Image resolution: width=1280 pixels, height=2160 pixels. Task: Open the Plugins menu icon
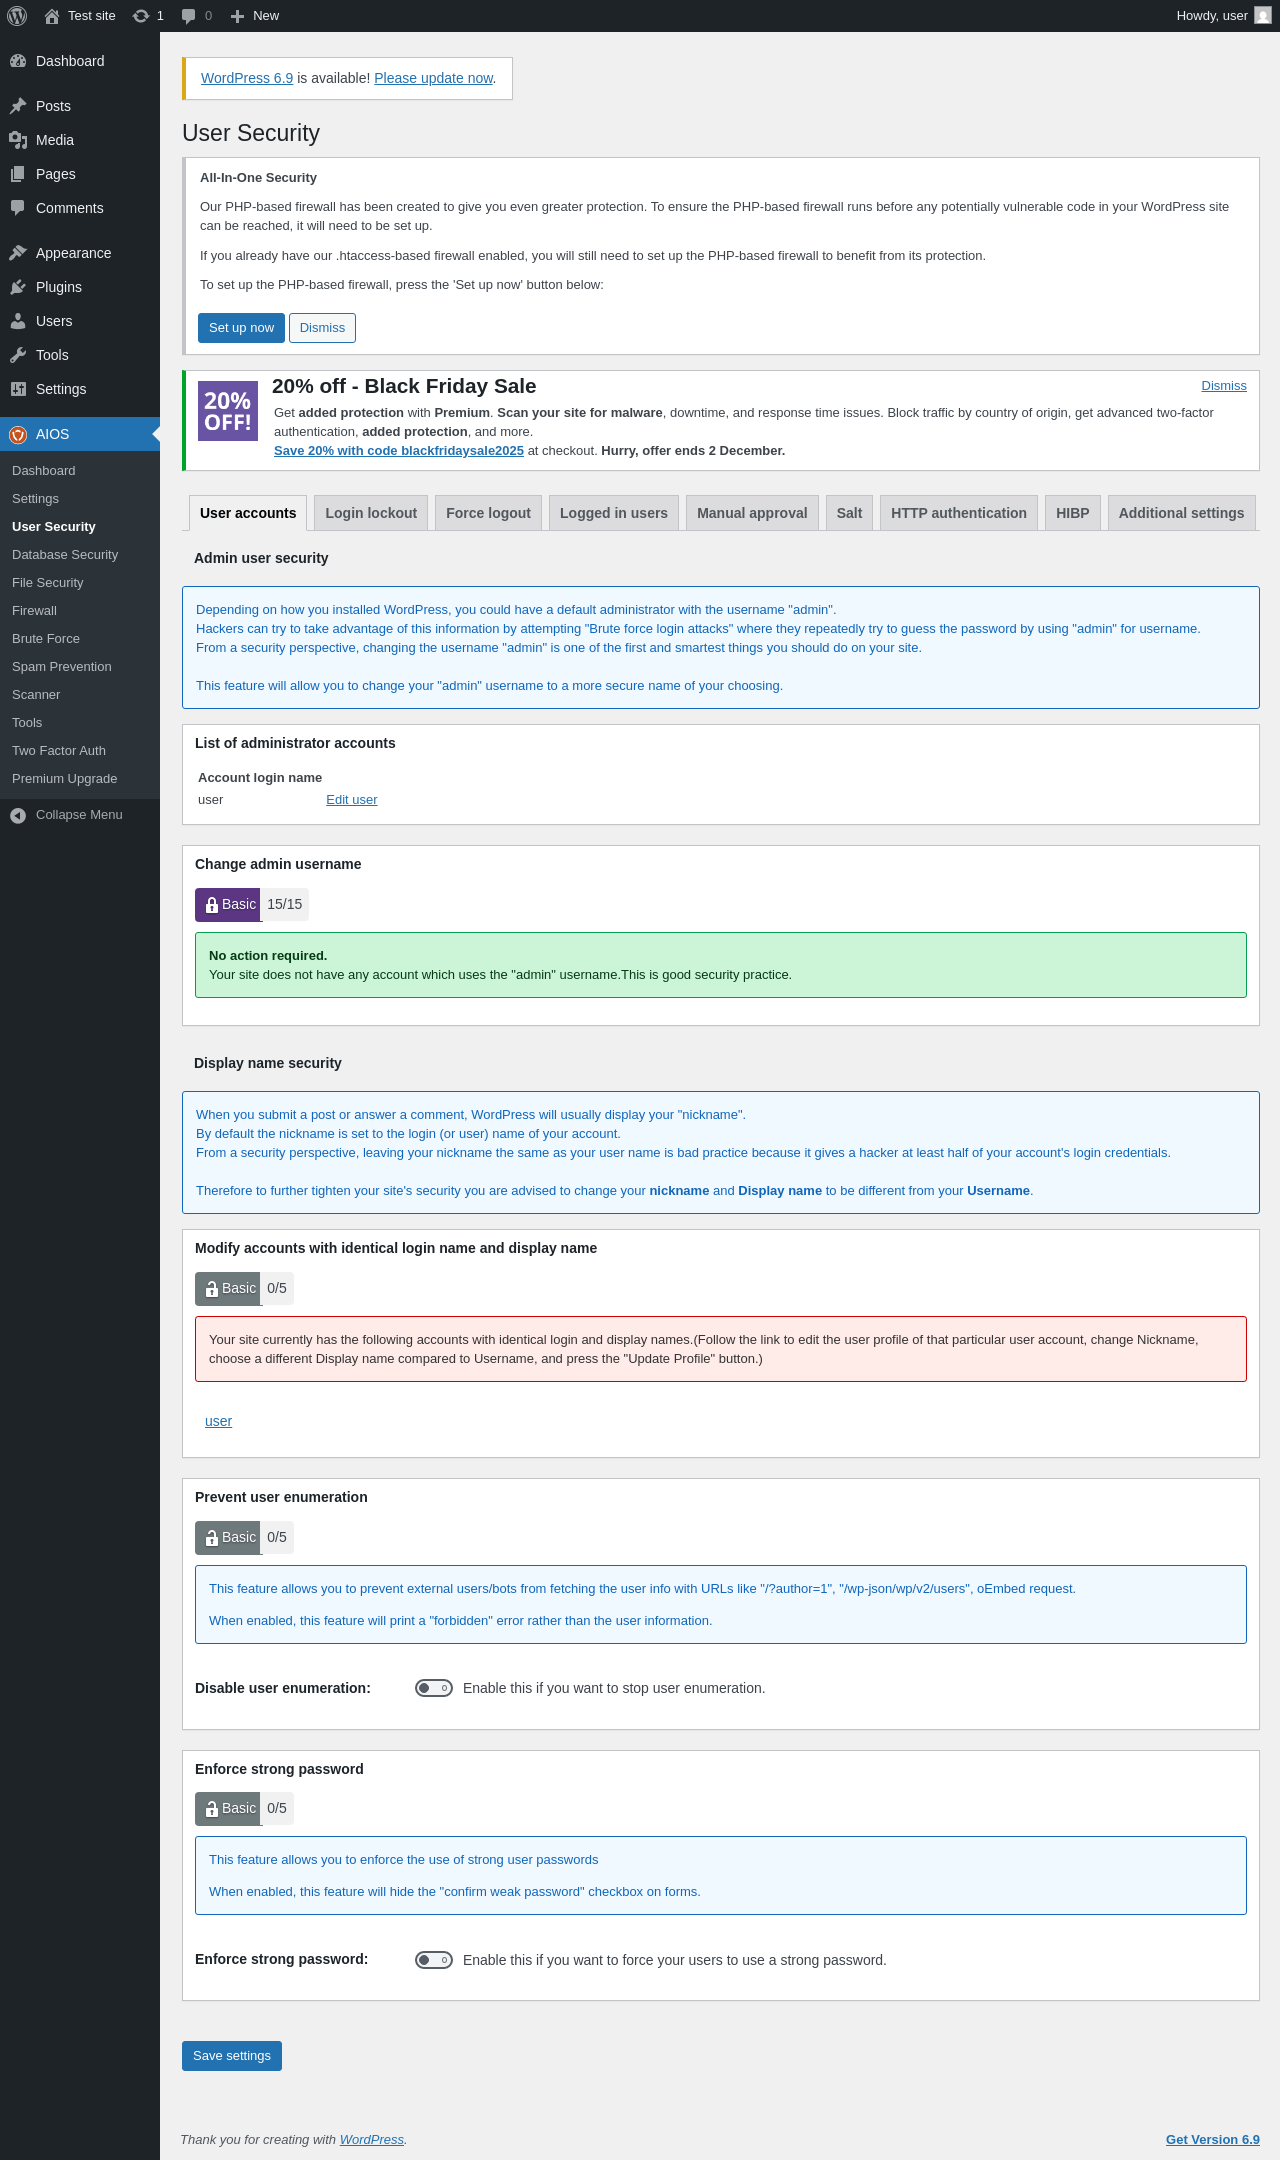(18, 287)
